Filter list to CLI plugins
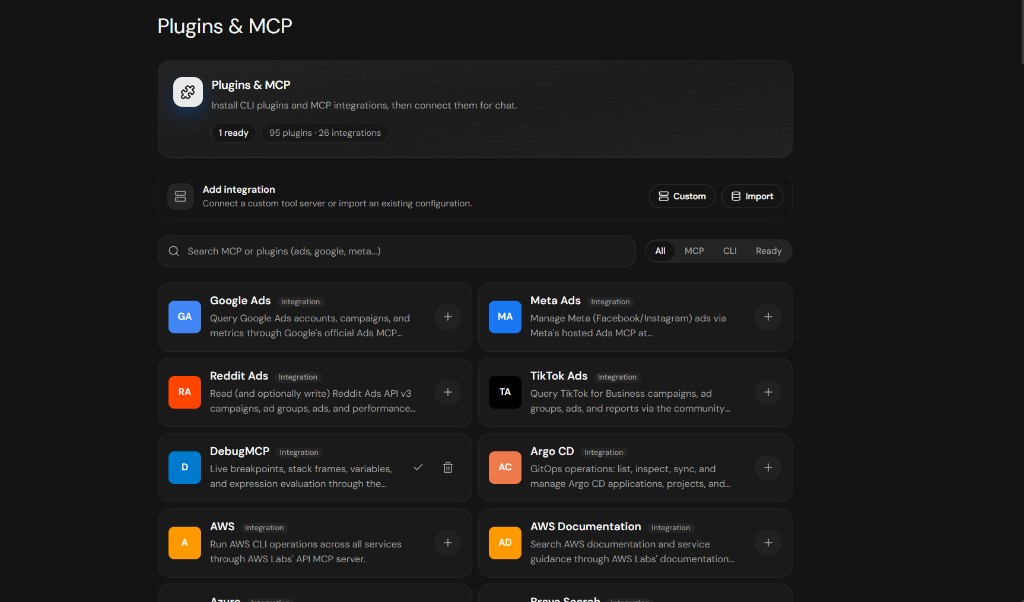 (x=729, y=251)
